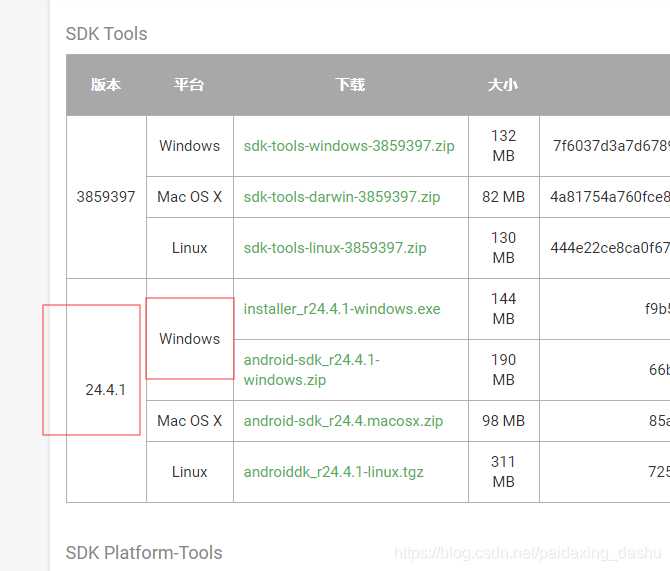Select the 144 MB size cell
Image resolution: width=670 pixels, height=571 pixels.
[504, 309]
